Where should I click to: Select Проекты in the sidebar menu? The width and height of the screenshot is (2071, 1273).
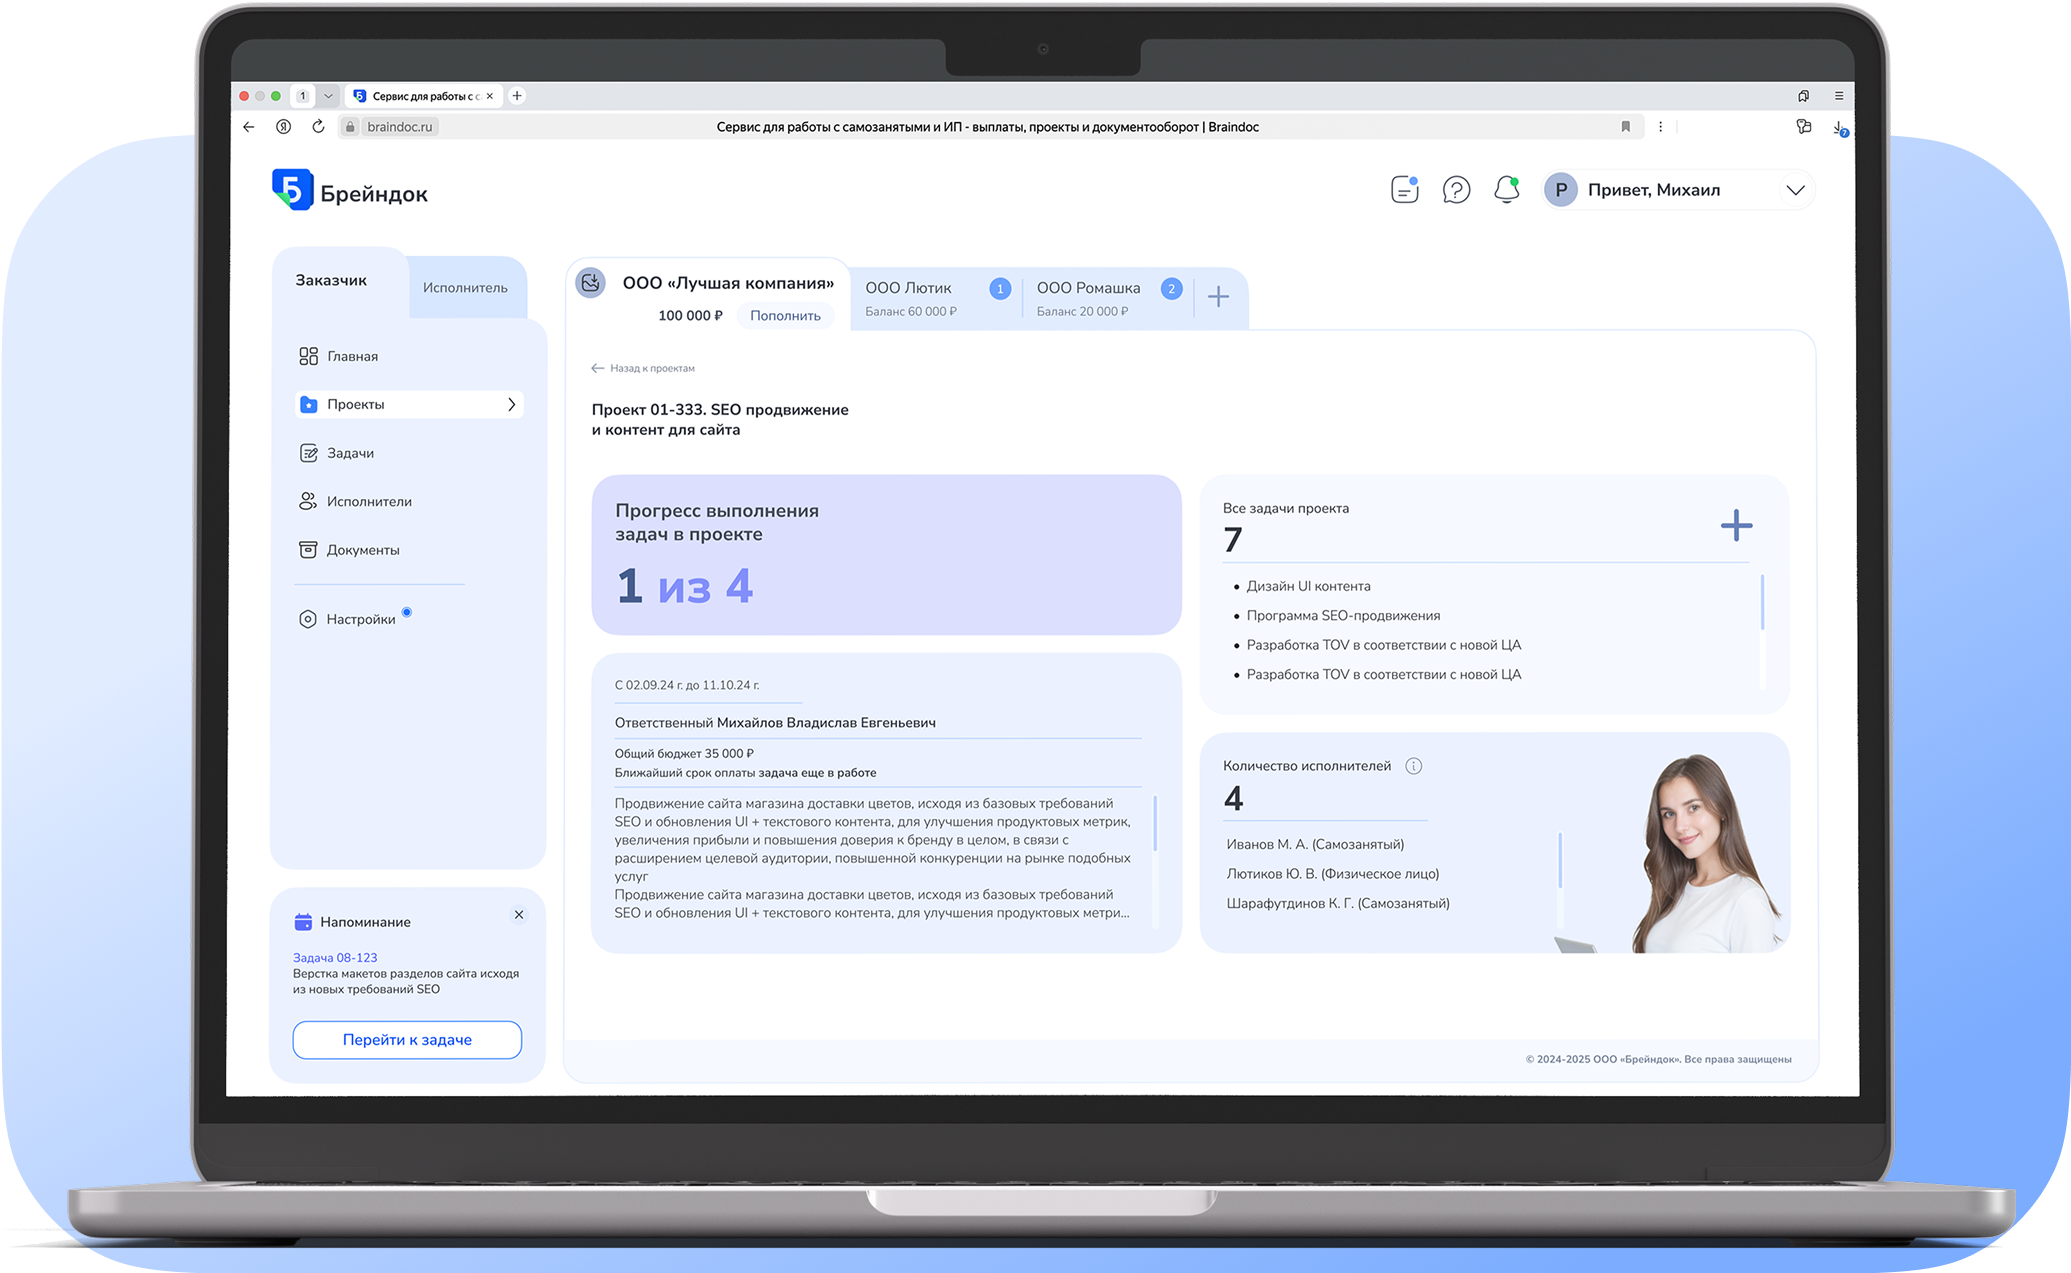[409, 404]
